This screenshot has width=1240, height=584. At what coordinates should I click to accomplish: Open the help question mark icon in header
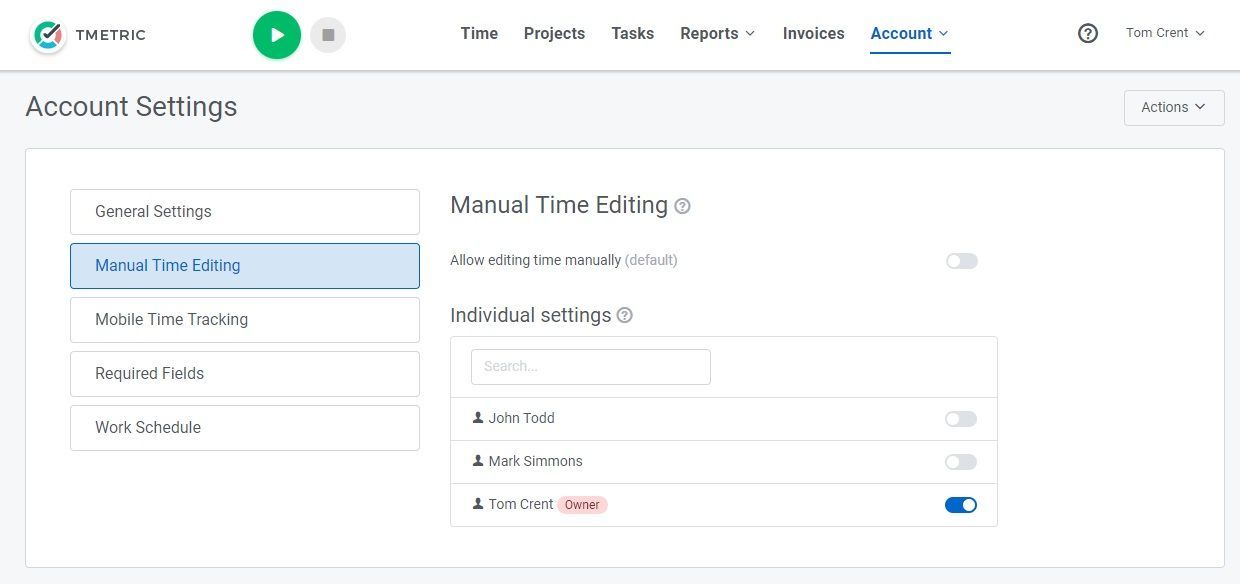tap(1088, 33)
